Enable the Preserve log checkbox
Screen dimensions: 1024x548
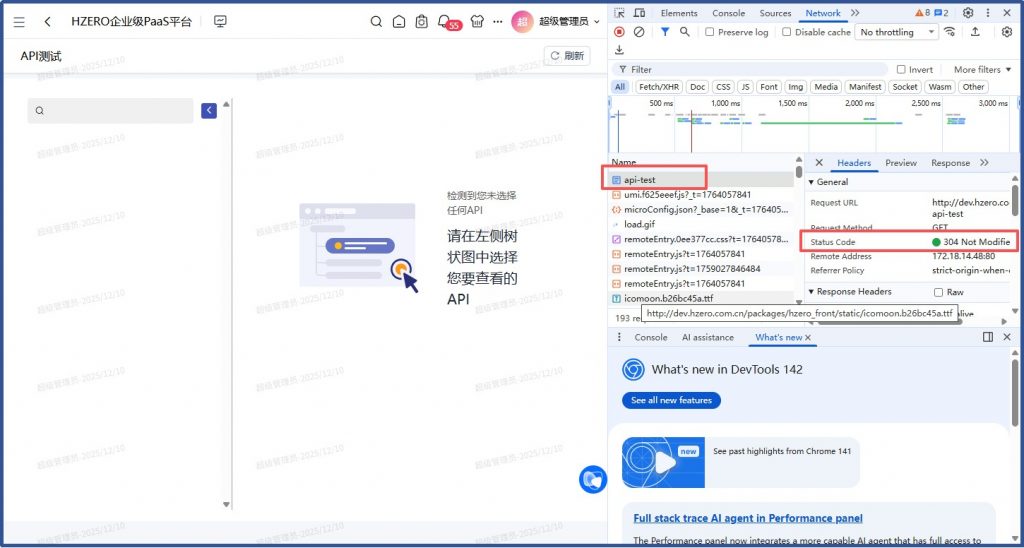pyautogui.click(x=710, y=32)
